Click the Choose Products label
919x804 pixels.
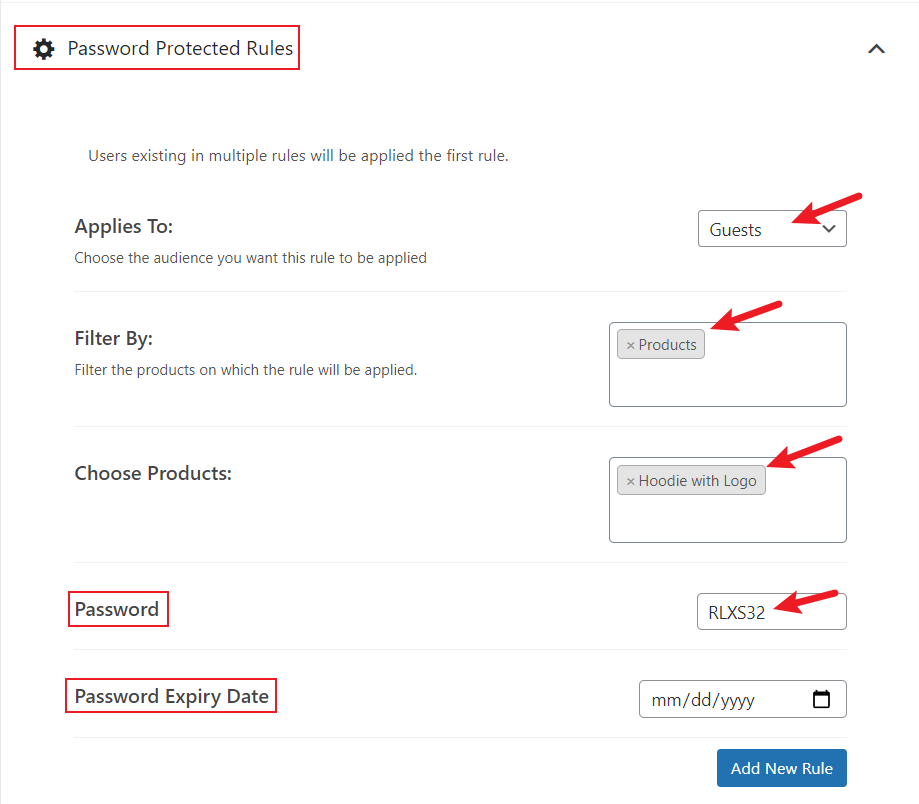tap(153, 473)
